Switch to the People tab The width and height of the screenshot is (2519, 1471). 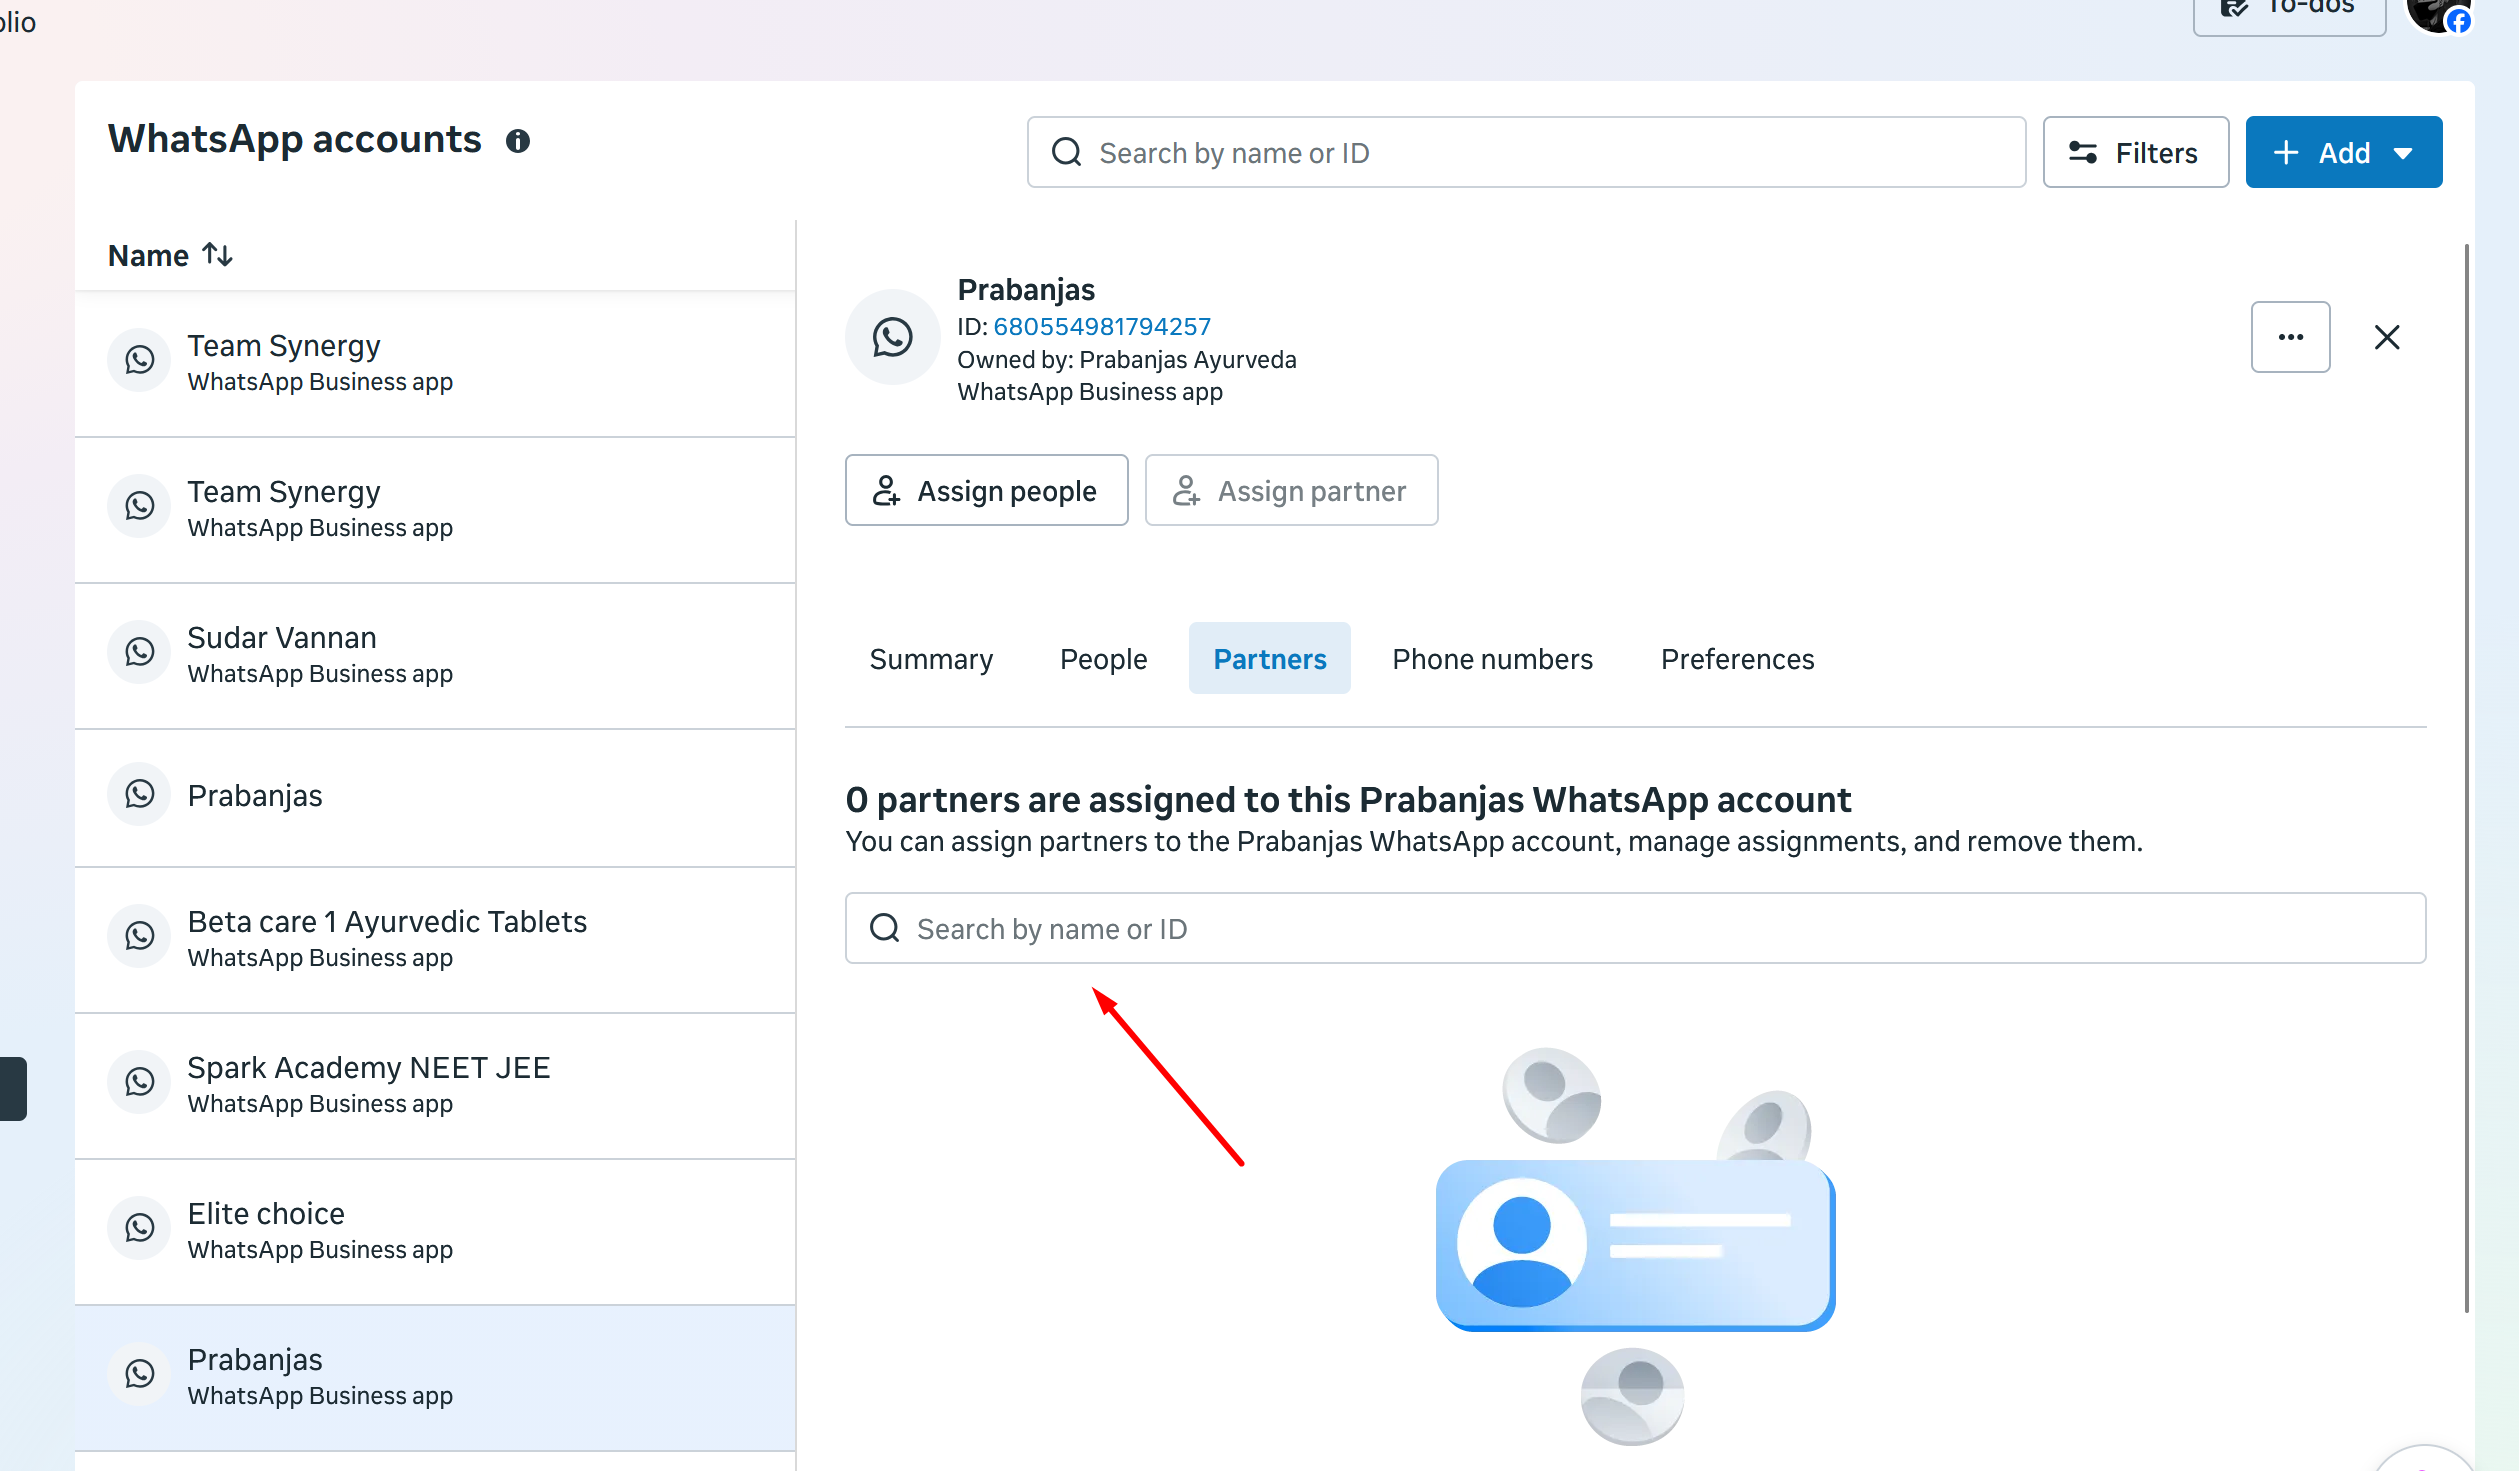1103,659
